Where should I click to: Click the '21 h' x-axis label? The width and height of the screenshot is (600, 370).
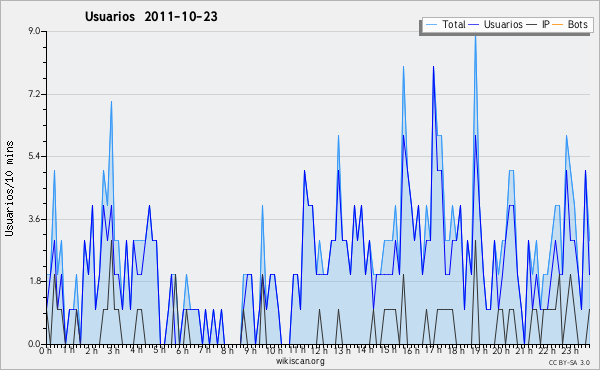524,351
